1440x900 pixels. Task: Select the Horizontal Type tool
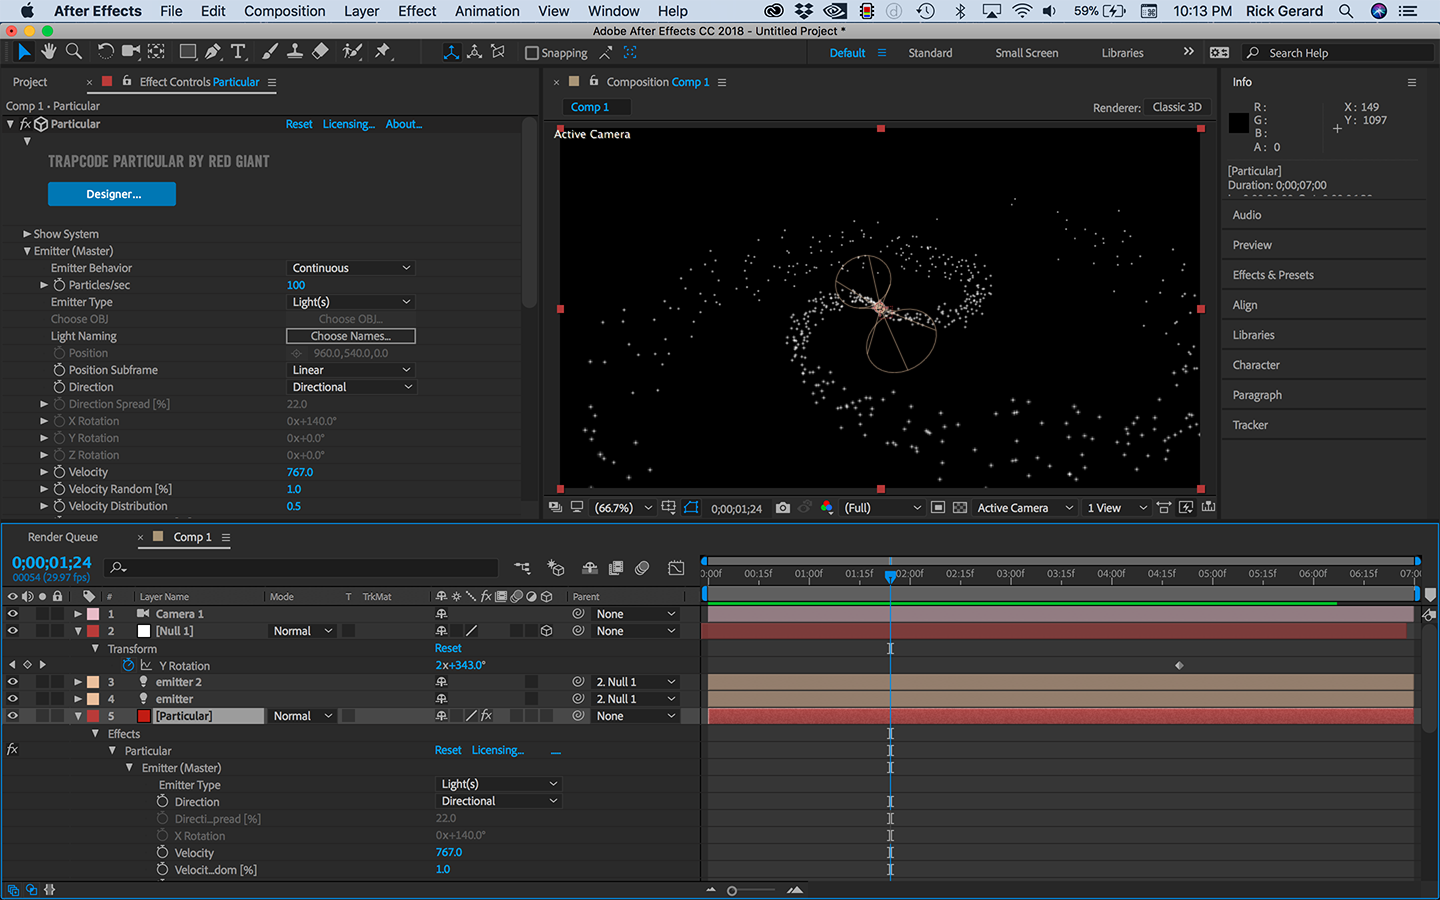pyautogui.click(x=238, y=52)
